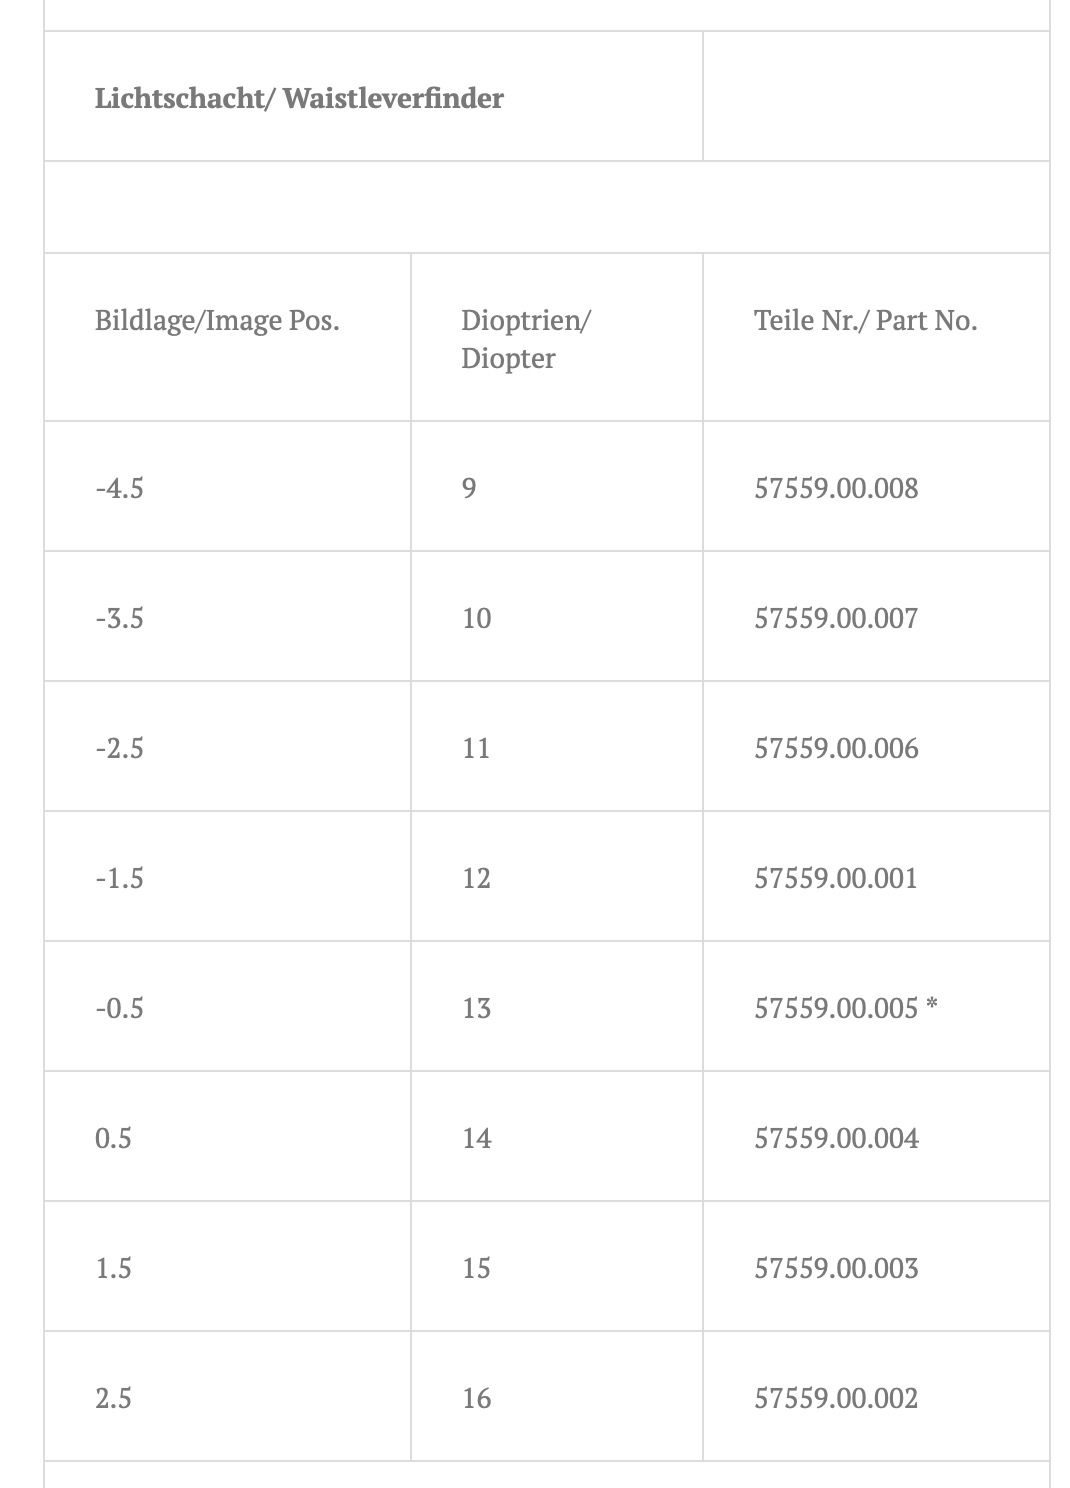
Task: Click the Bildlage/Image Pos. column header
Action: click(x=217, y=321)
